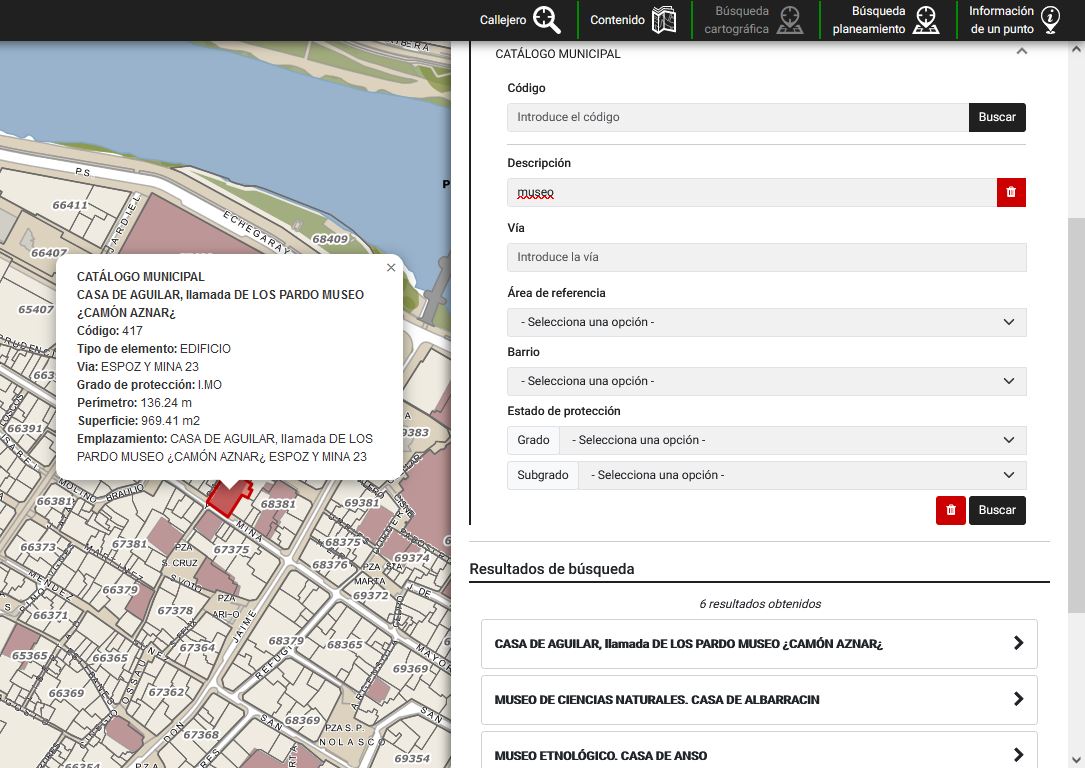Click the Código input field
Viewport: 1085px width, 768px height.
click(737, 117)
